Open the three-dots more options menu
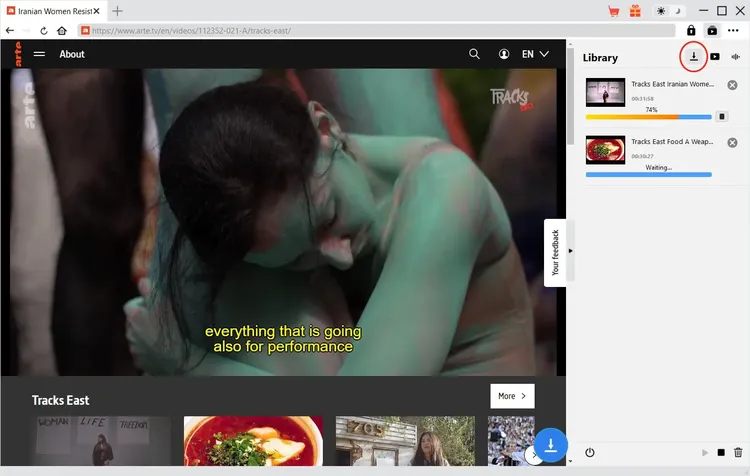Image resolution: width=750 pixels, height=476 pixels. coord(733,31)
